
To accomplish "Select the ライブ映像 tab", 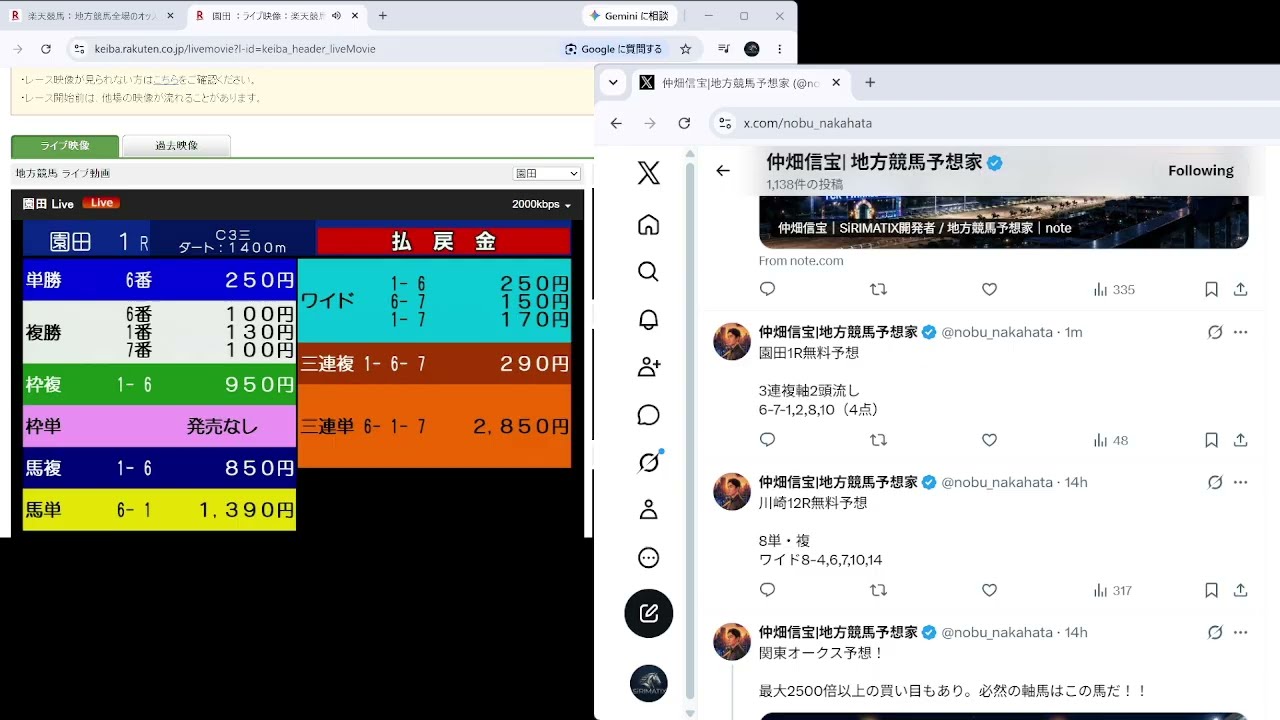I will 65,146.
